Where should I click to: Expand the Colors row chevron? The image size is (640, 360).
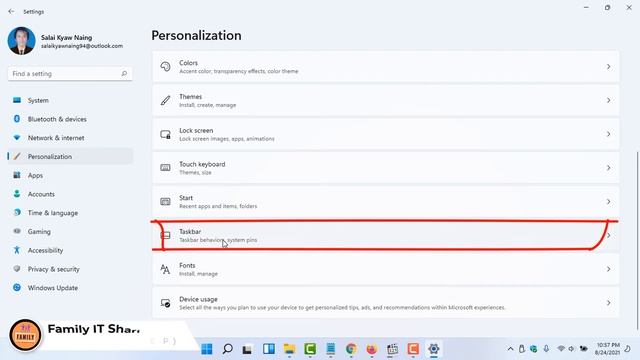point(608,67)
